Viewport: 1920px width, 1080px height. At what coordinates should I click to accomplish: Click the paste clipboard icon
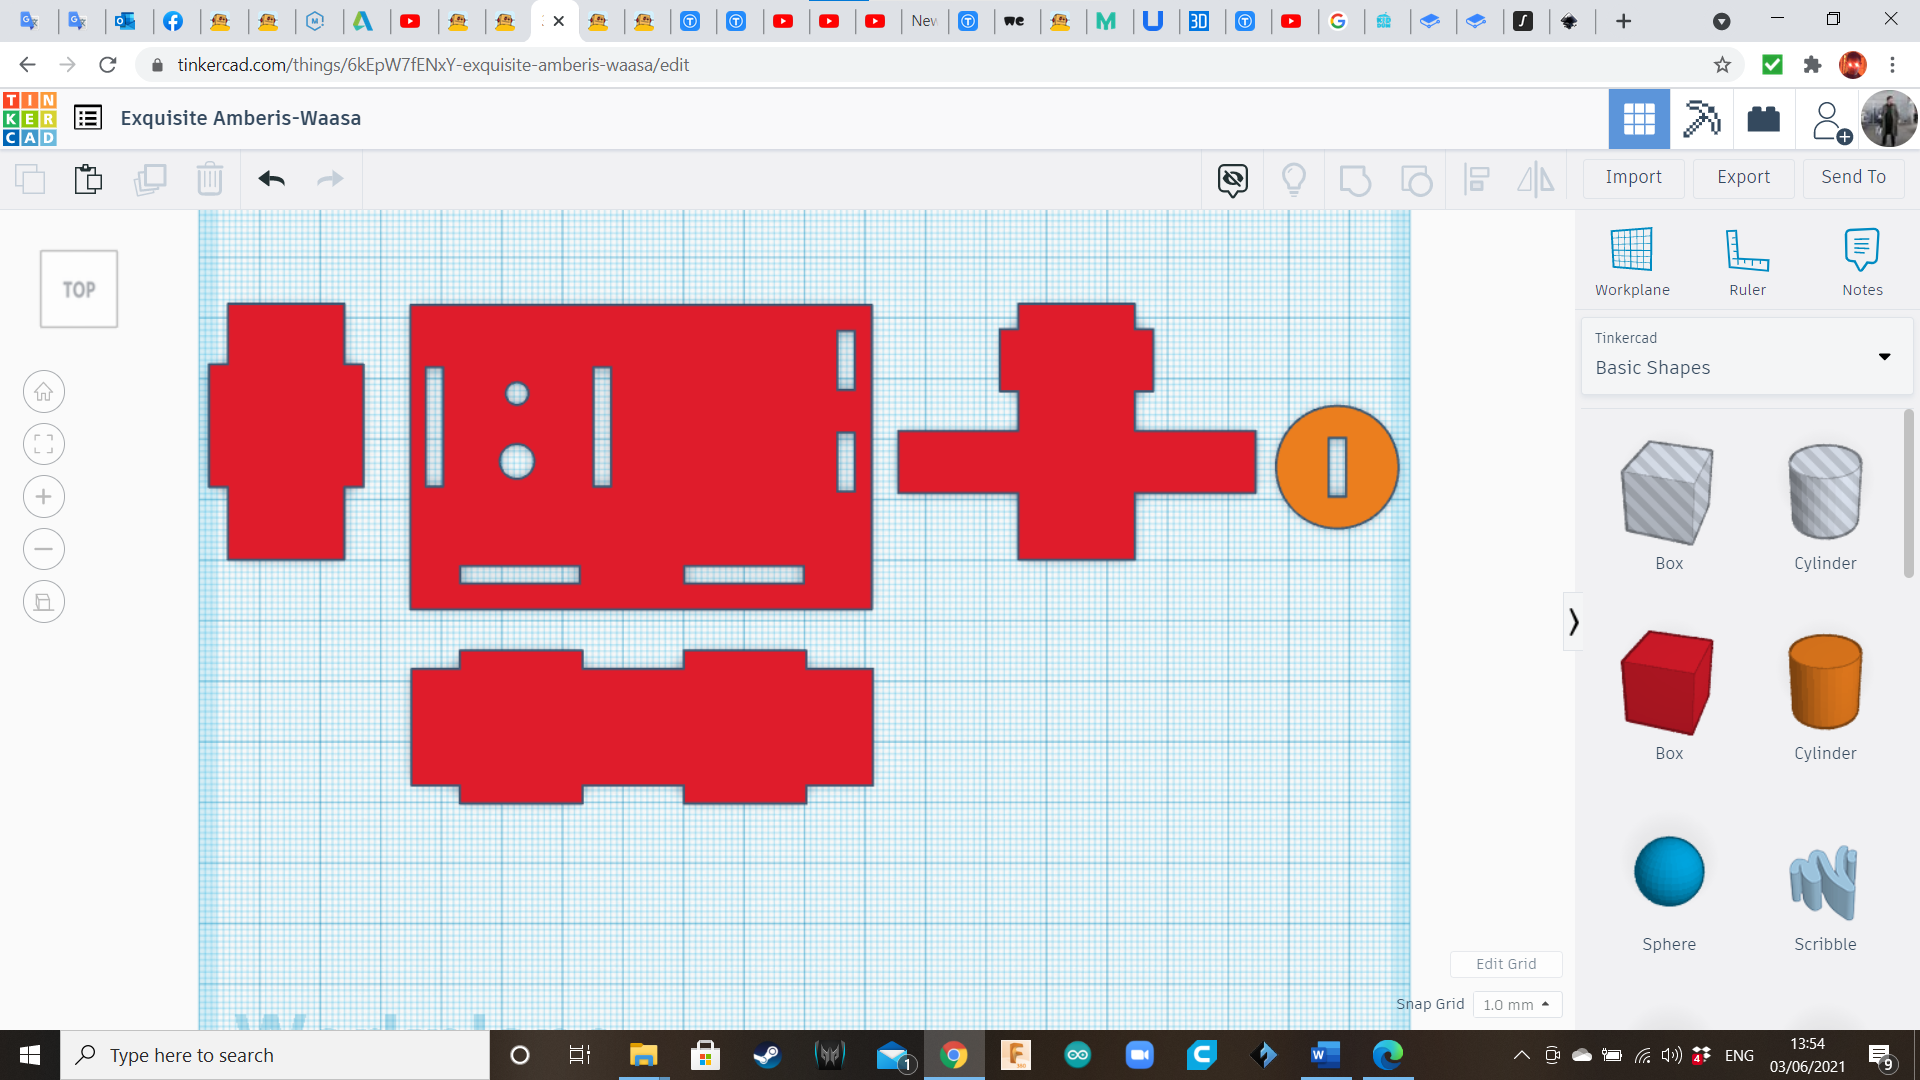pos(88,179)
